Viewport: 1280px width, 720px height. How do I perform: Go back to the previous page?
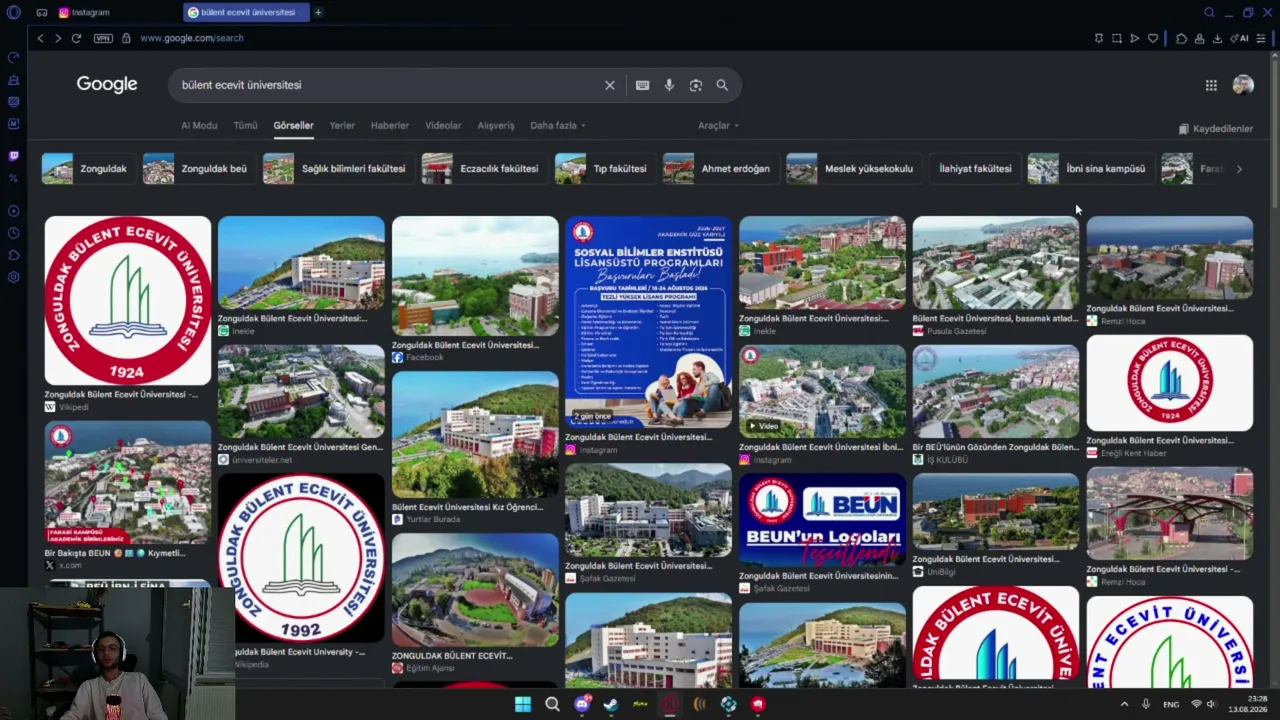click(40, 38)
